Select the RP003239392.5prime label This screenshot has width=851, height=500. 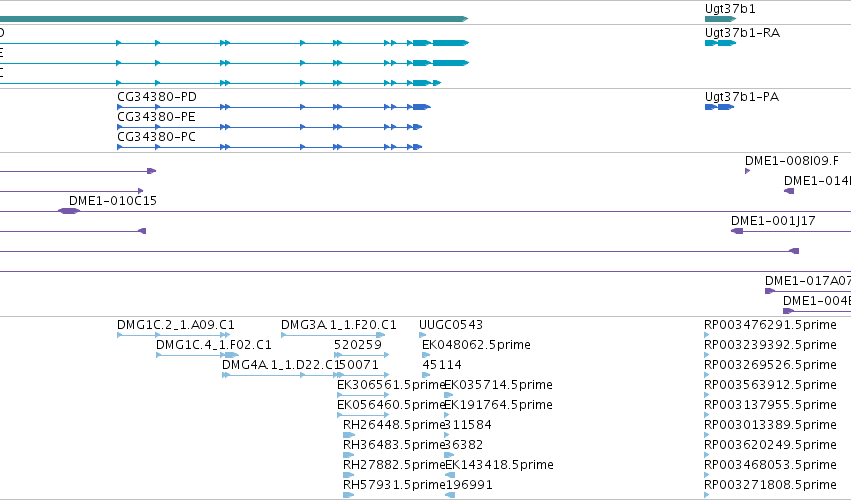click(770, 345)
